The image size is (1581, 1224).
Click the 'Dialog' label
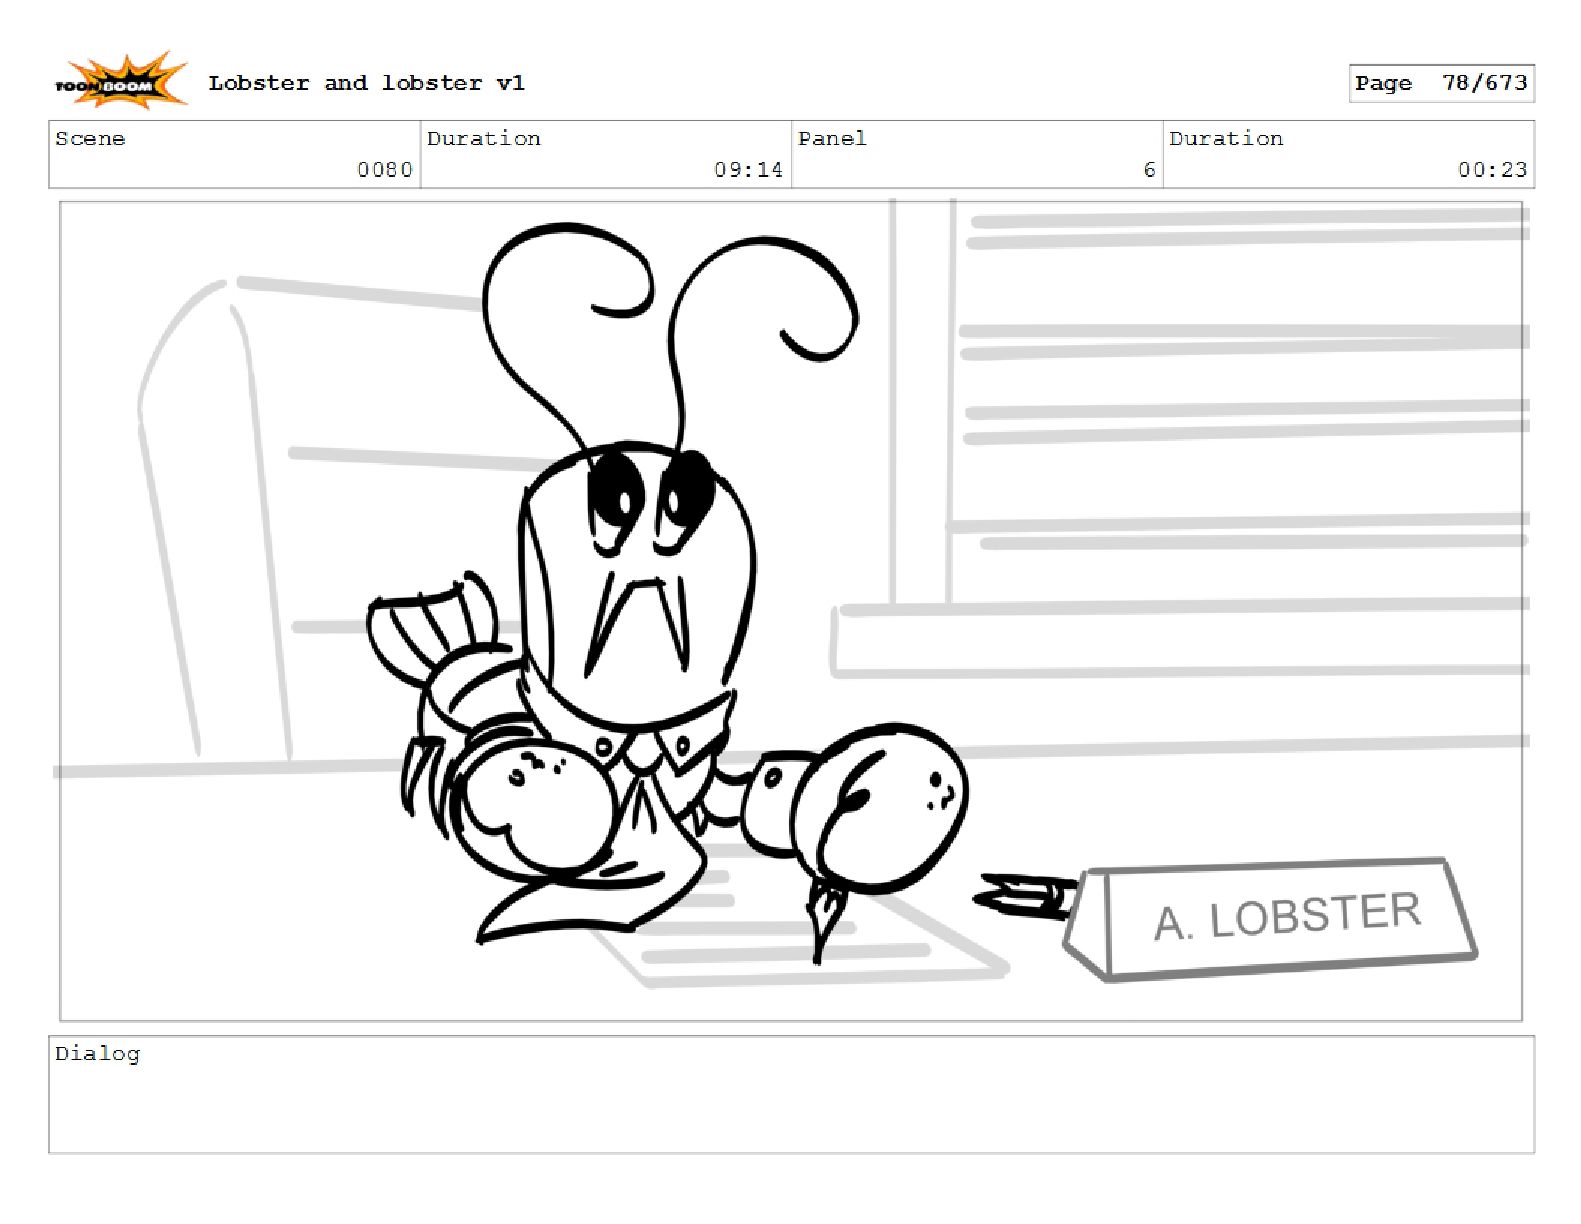pyautogui.click(x=97, y=1054)
